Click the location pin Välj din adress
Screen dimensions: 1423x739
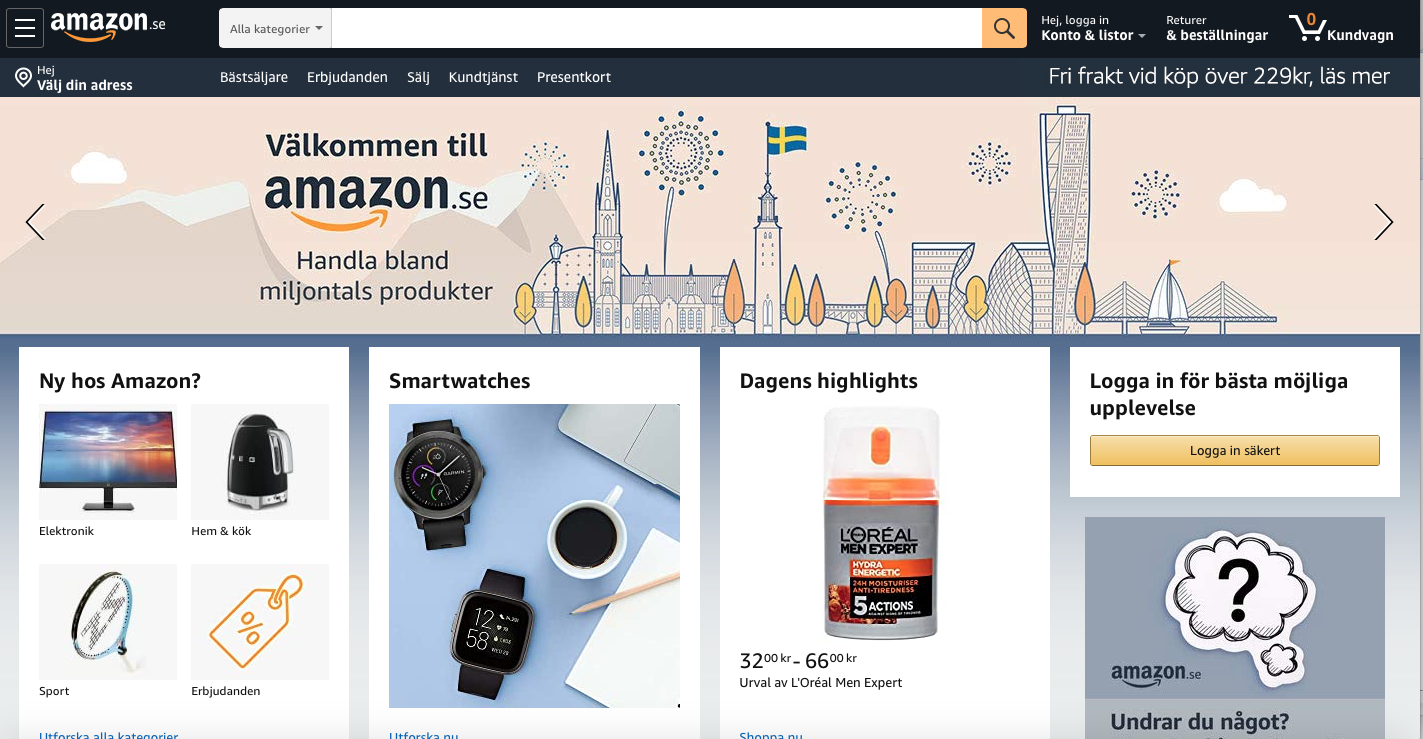74,78
